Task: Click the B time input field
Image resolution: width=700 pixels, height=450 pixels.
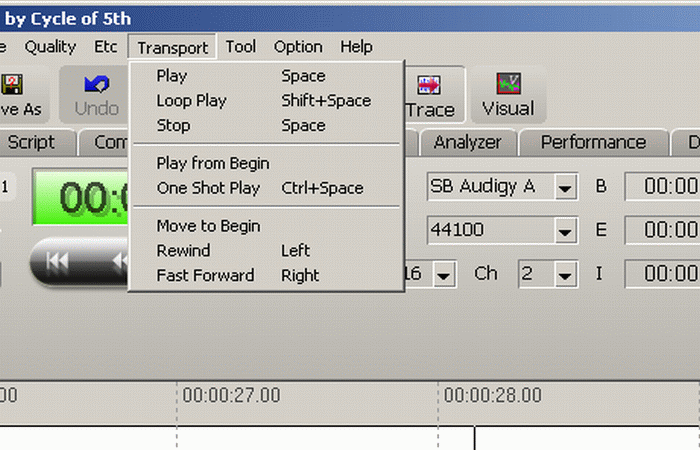Action: click(662, 186)
